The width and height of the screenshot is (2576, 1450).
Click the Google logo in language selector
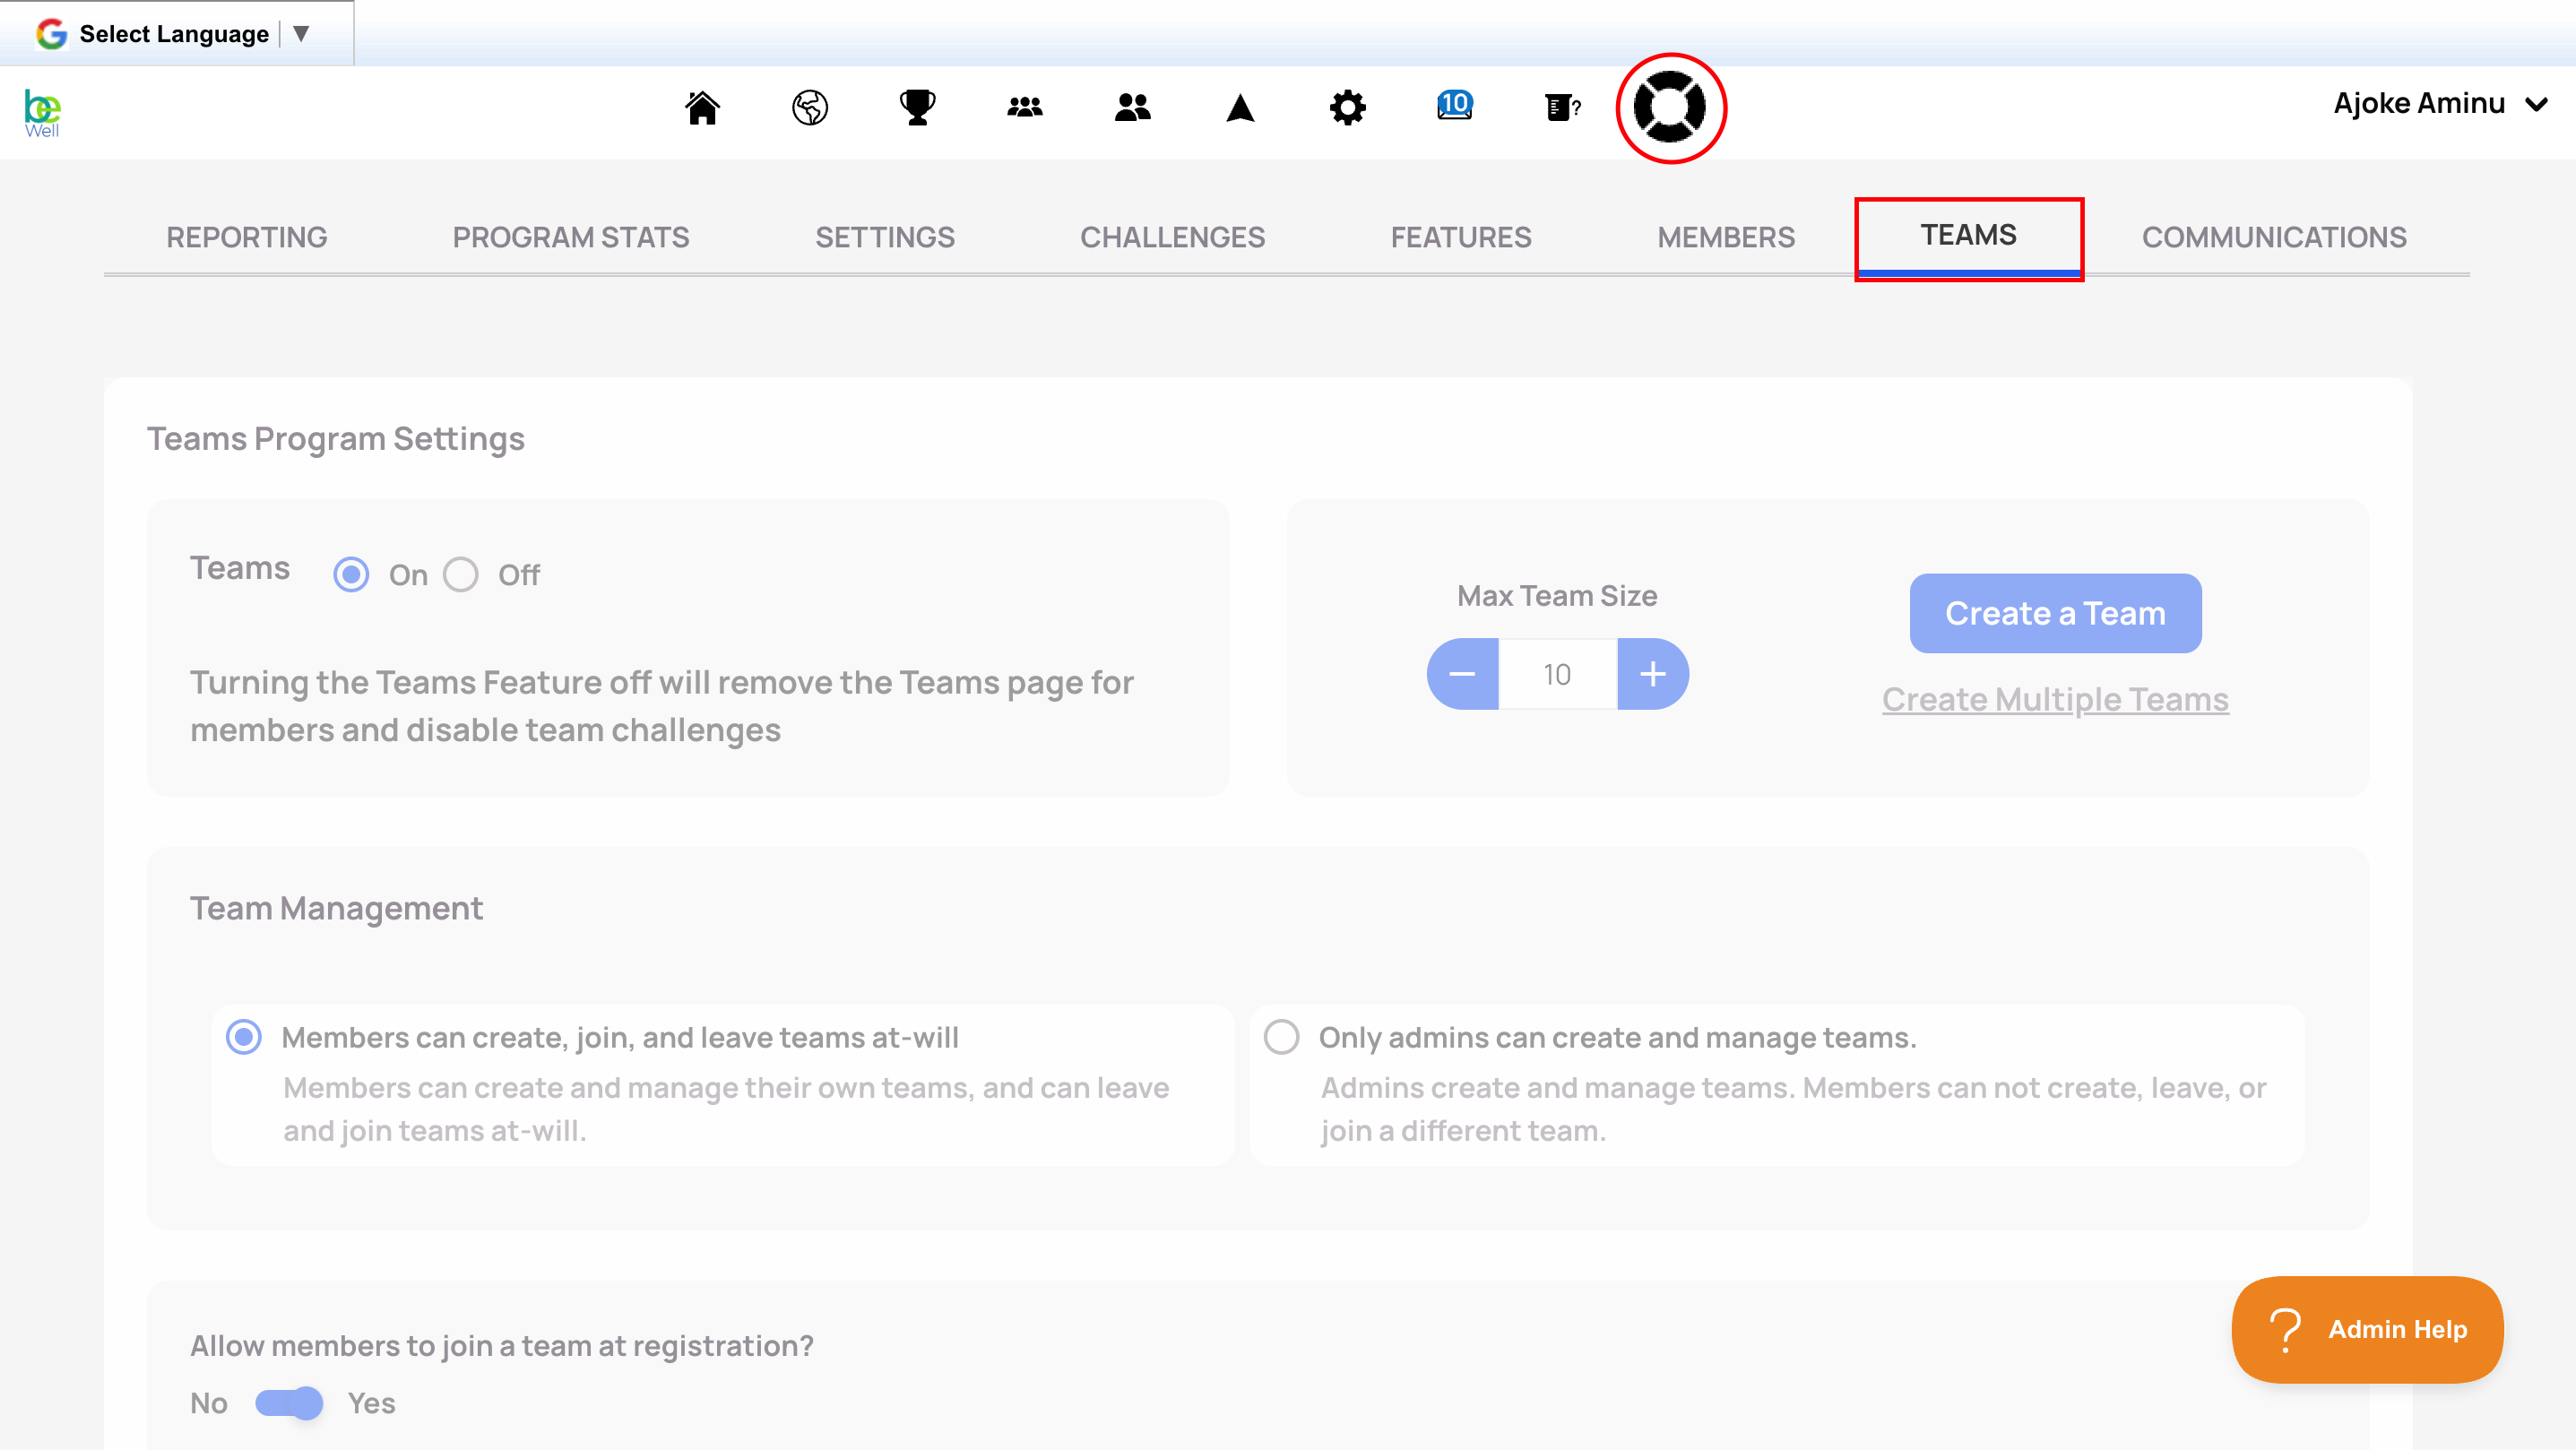click(x=51, y=34)
